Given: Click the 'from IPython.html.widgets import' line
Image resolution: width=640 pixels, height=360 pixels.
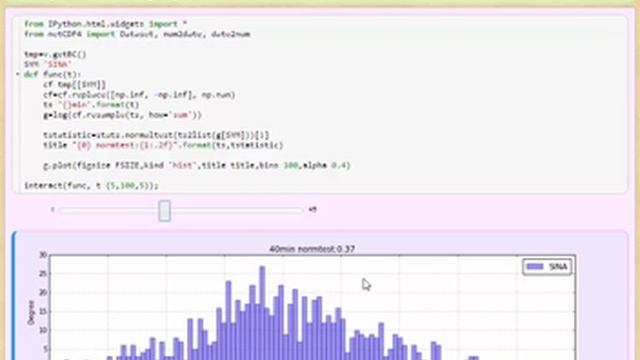Looking at the screenshot, I should click(105, 24).
